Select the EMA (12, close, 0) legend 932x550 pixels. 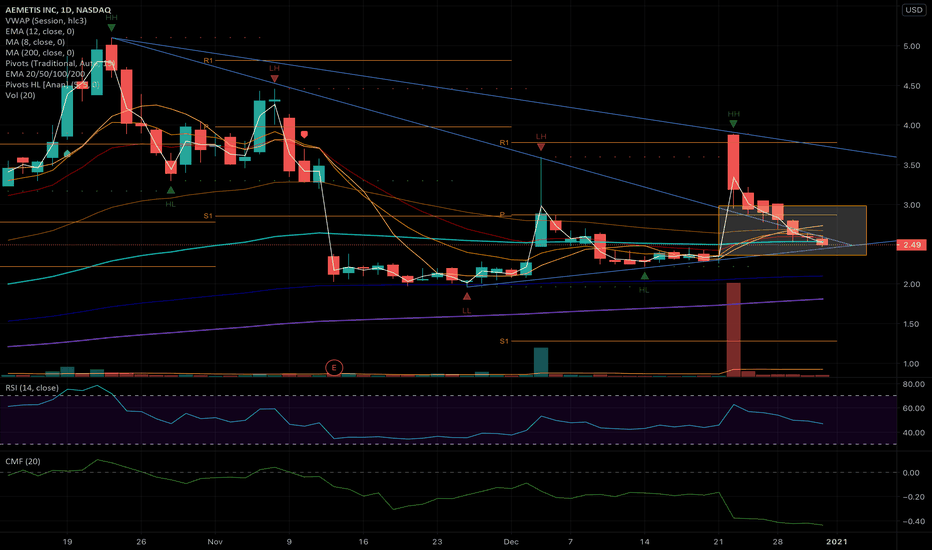point(40,32)
